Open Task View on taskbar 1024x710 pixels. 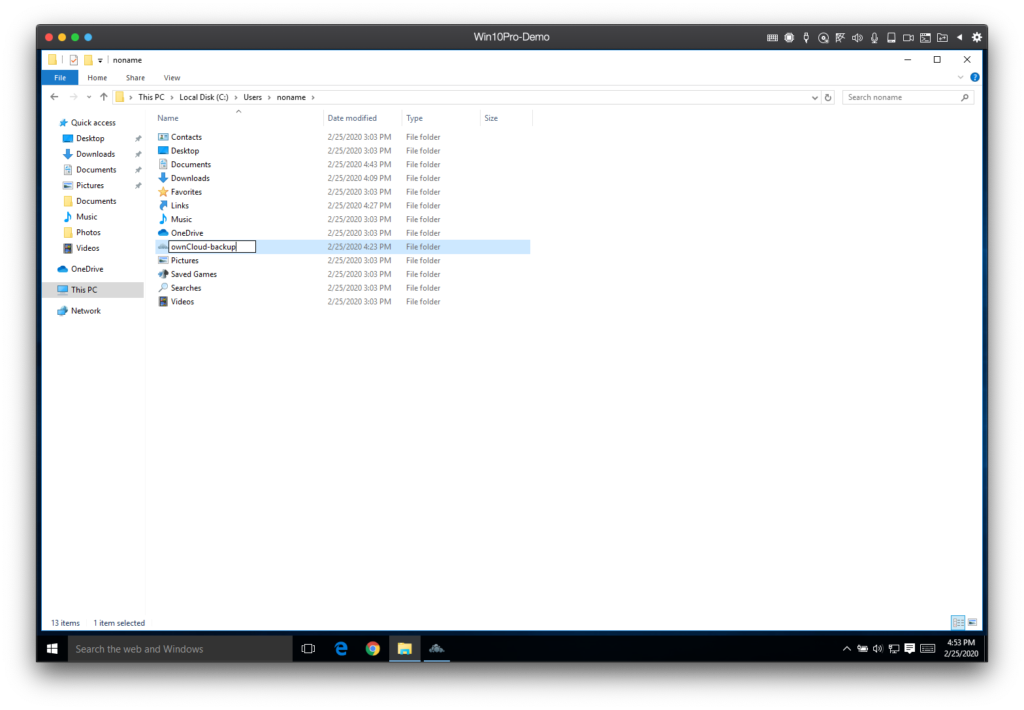pyautogui.click(x=308, y=649)
